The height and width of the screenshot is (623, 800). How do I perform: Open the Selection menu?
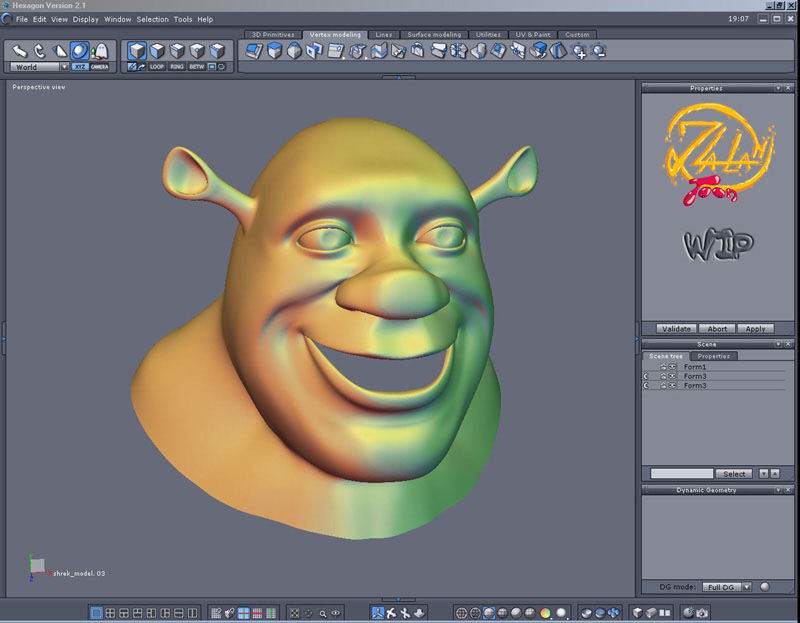(x=152, y=19)
